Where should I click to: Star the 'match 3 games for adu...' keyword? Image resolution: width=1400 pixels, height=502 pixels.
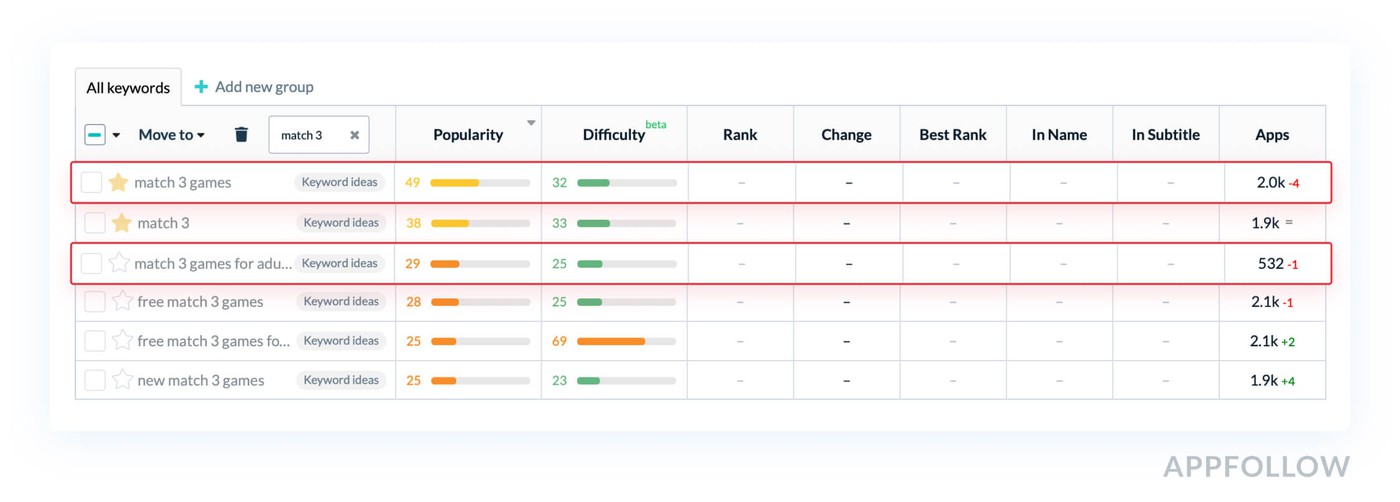pyautogui.click(x=119, y=263)
